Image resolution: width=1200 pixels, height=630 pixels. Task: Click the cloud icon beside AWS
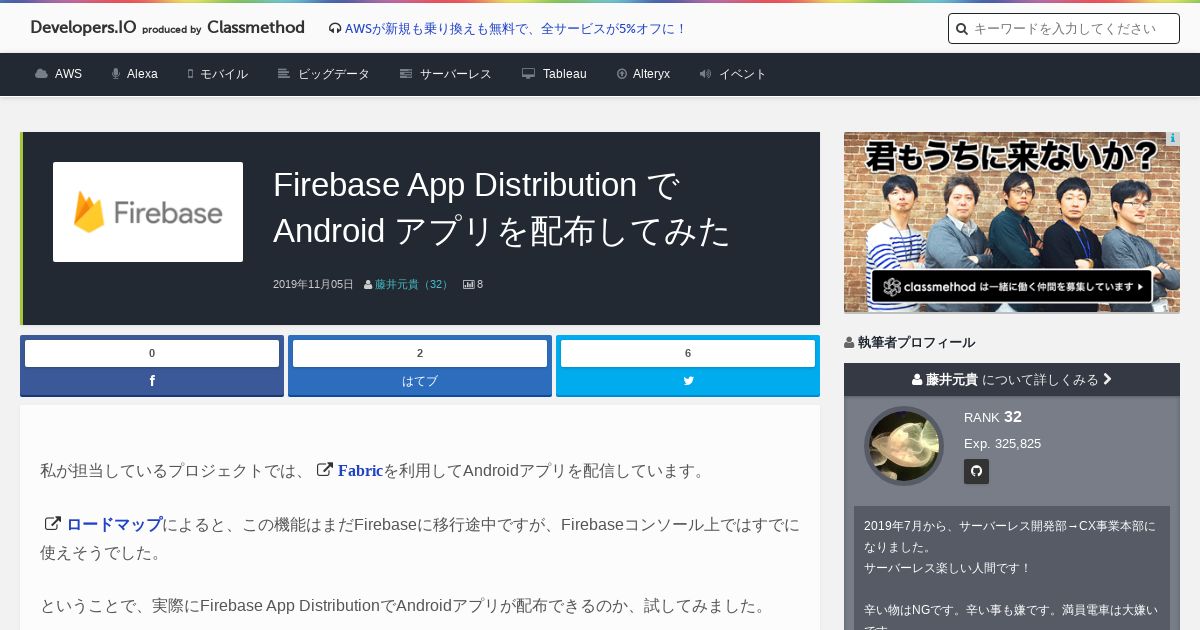coord(41,74)
